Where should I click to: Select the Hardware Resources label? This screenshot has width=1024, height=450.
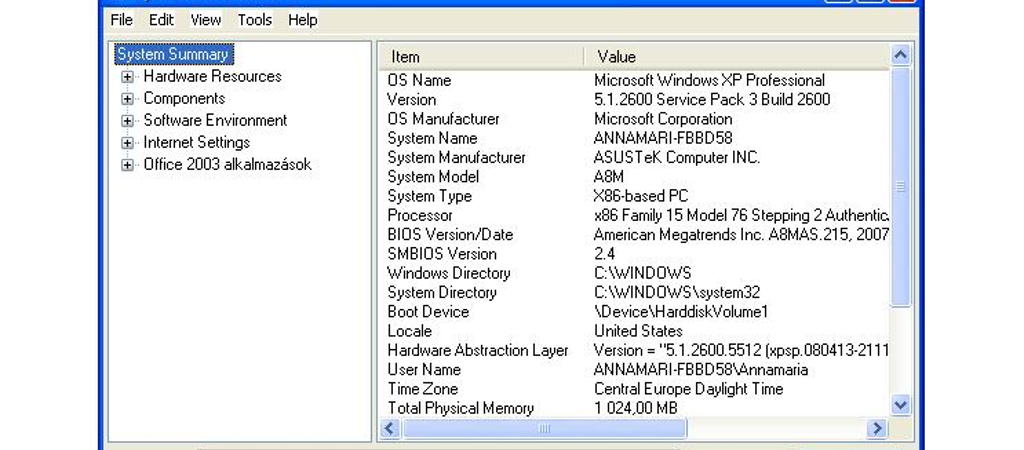[x=212, y=76]
